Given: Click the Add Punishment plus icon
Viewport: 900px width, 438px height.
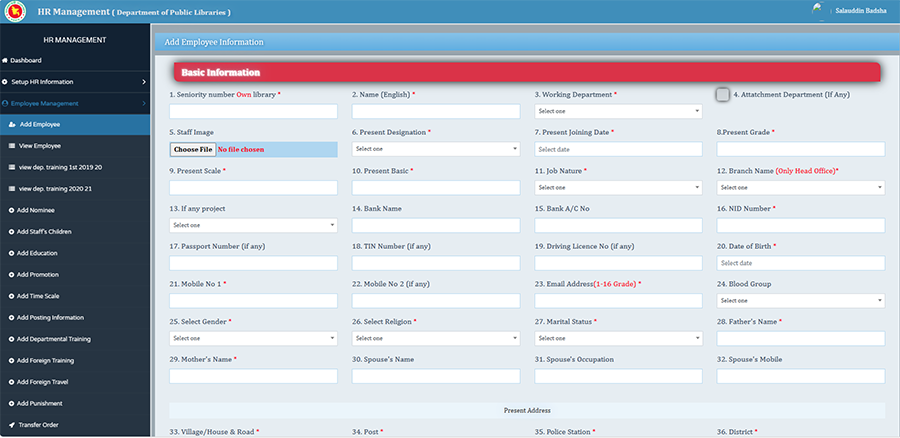Looking at the screenshot, I should tap(11, 404).
